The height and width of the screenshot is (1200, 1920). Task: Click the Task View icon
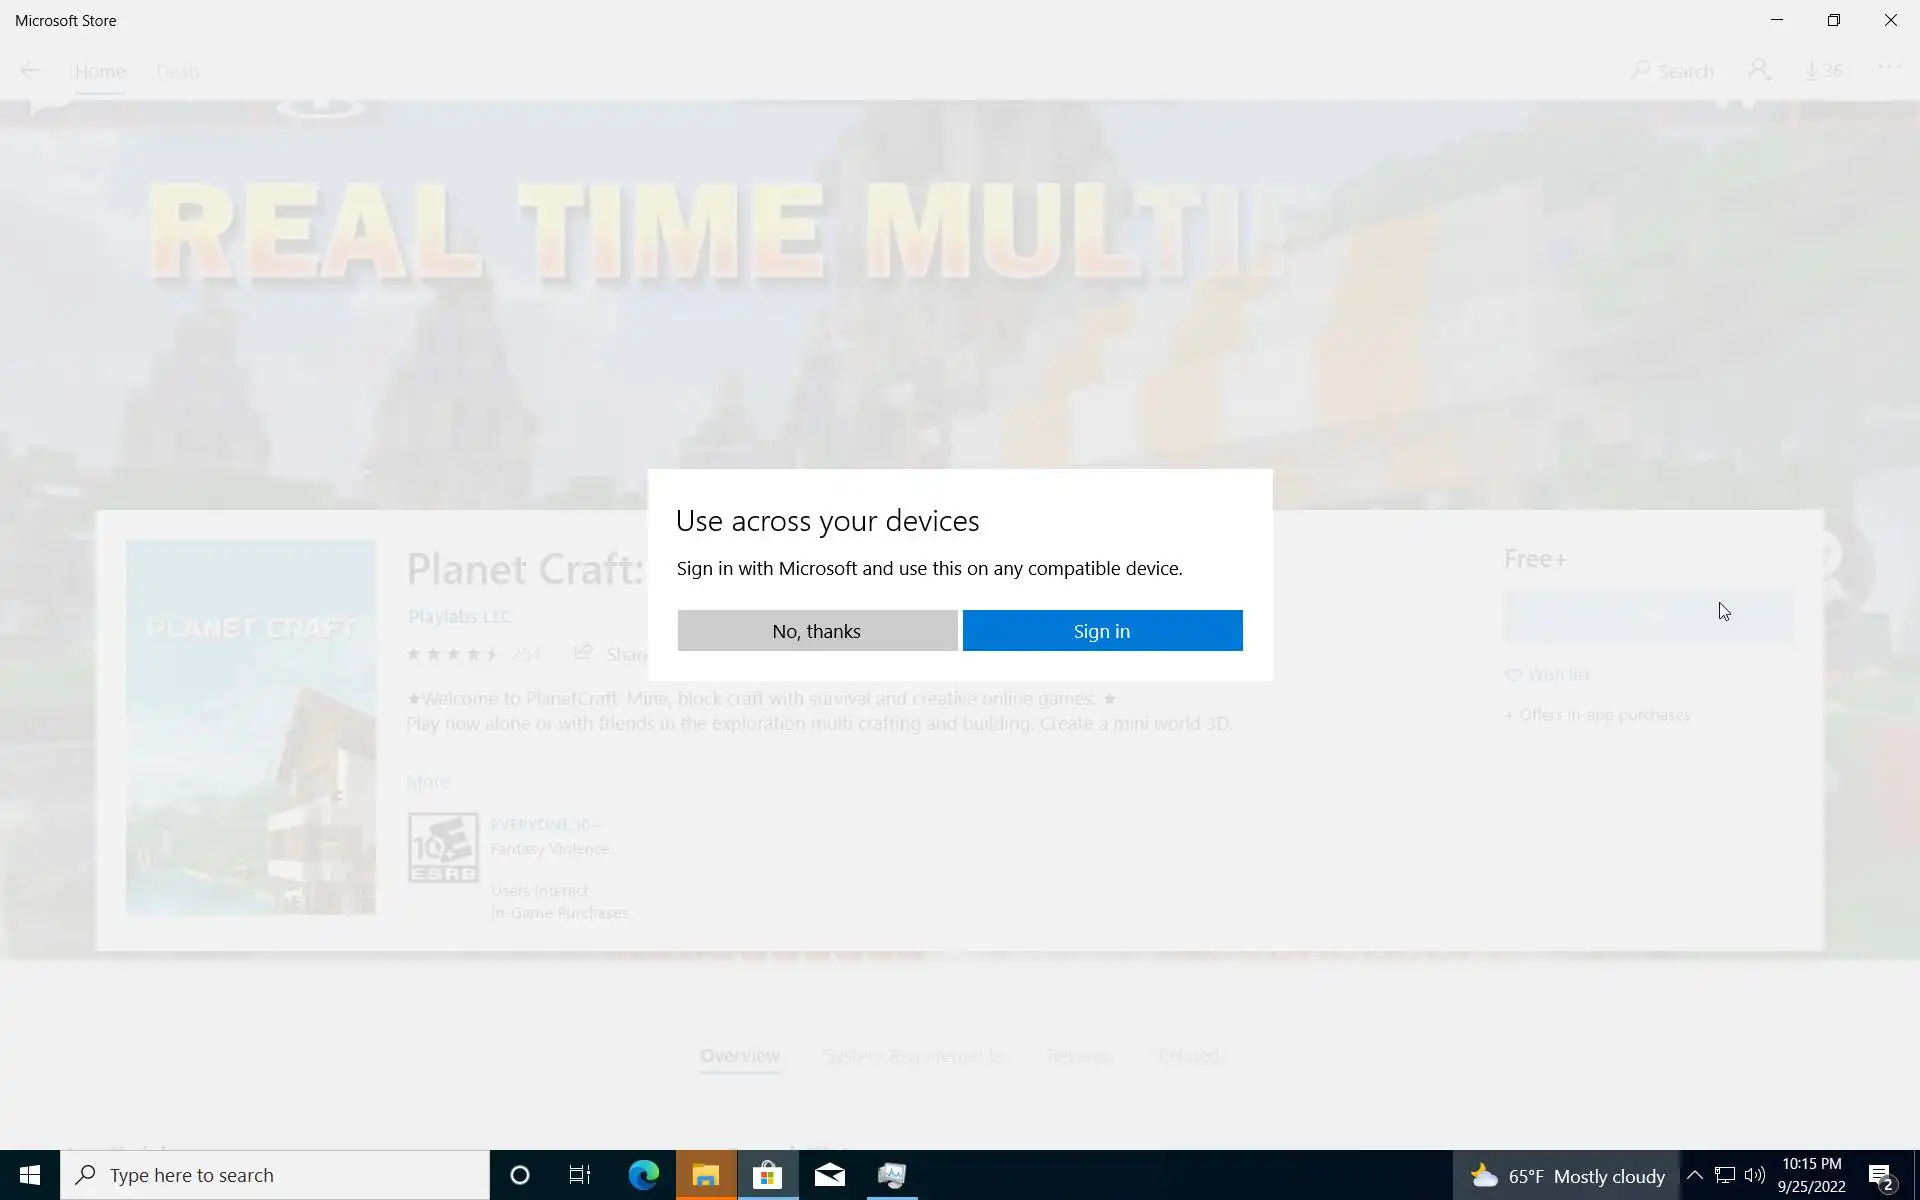(580, 1175)
